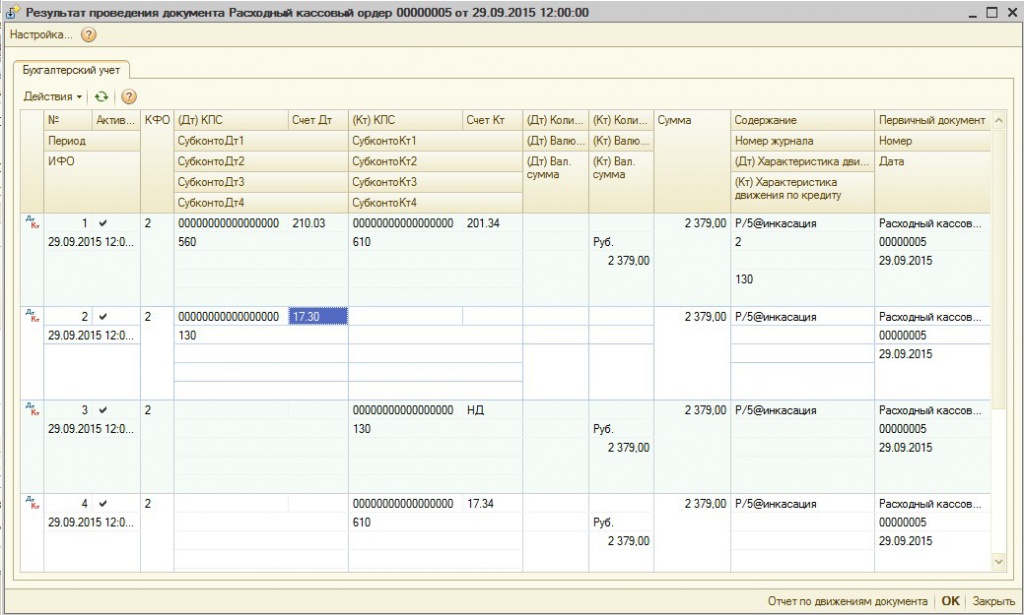Select the highlighted Счет Дт cell 17.30
This screenshot has width=1024, height=615.
pos(318,317)
